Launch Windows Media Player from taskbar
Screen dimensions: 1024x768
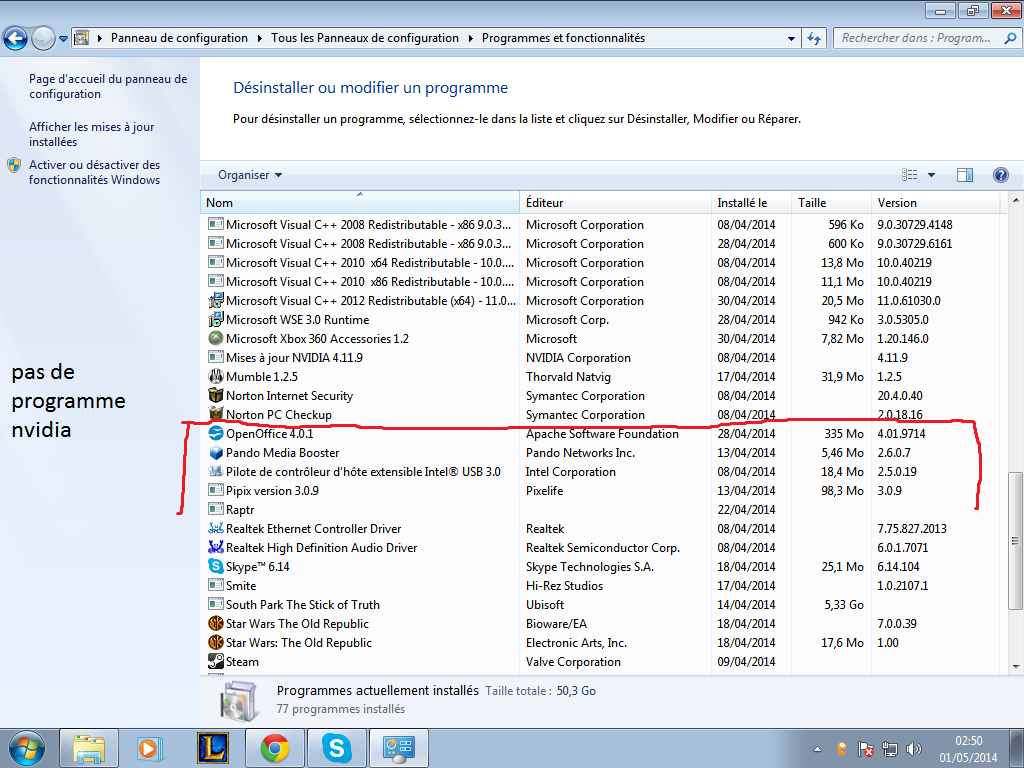click(150, 748)
